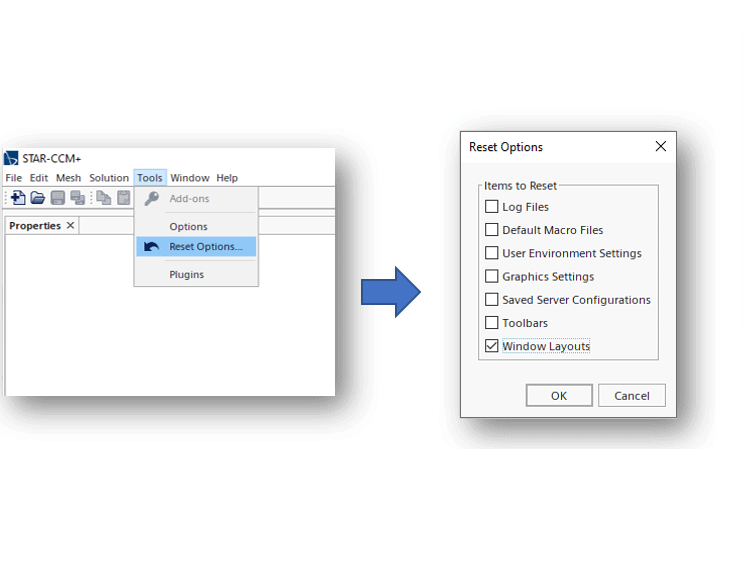Enable the Log Files checkbox
Viewport: 755px width, 577px height.
pos(491,207)
